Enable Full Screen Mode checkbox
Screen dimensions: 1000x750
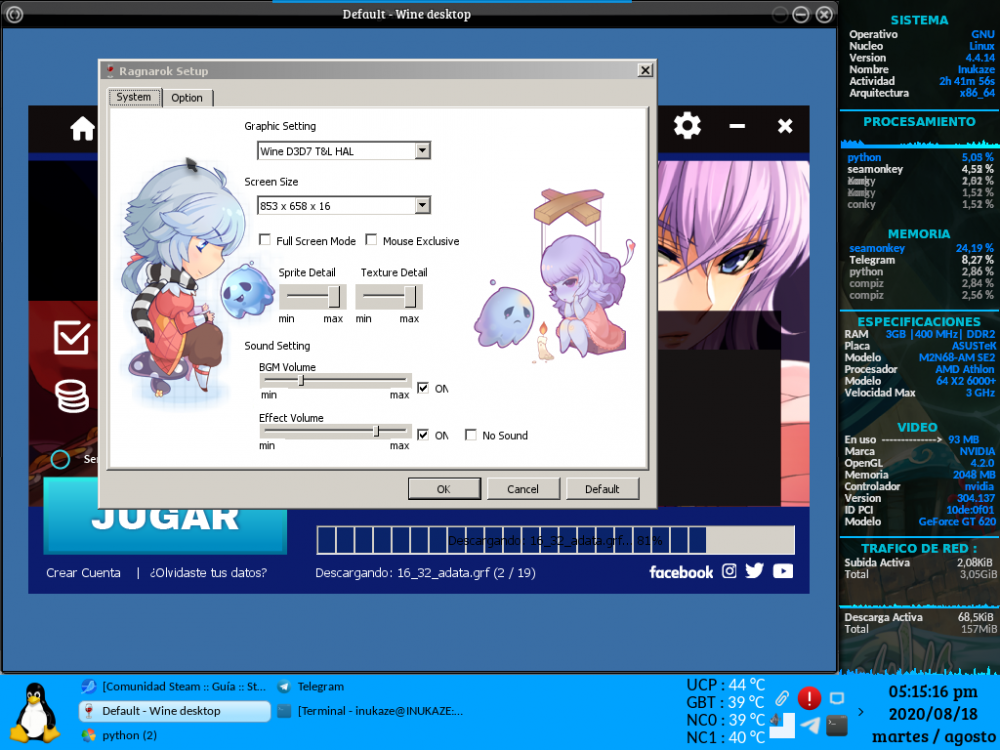point(265,240)
